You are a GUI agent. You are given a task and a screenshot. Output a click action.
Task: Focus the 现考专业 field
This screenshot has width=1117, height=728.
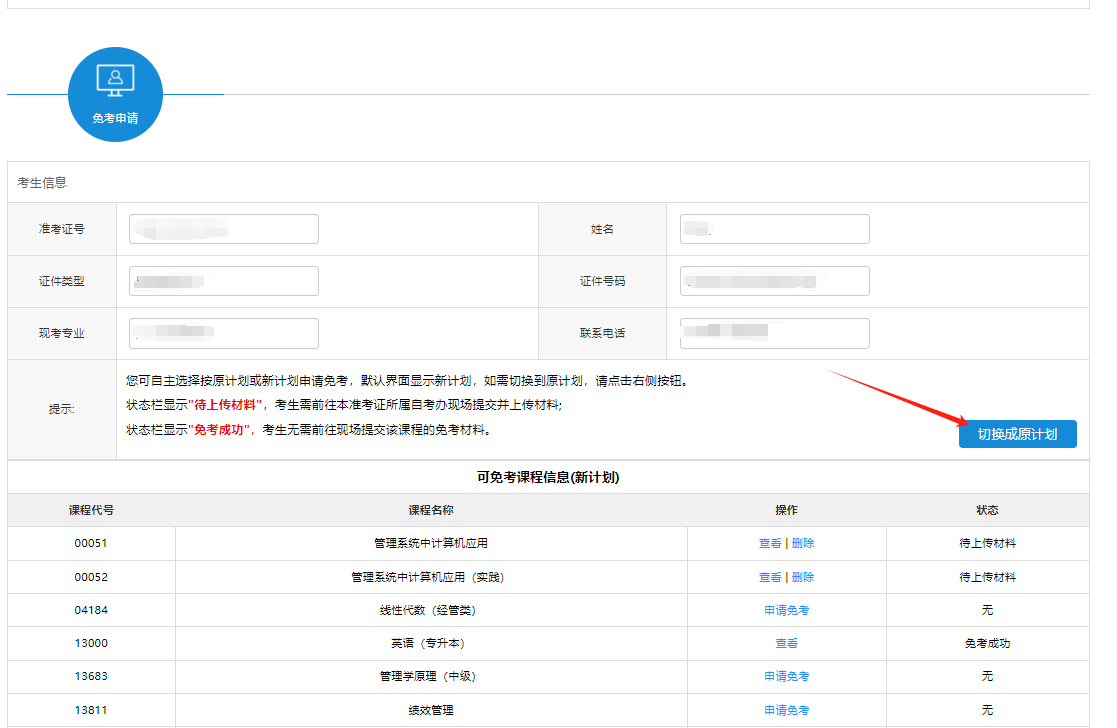pyautogui.click(x=223, y=333)
